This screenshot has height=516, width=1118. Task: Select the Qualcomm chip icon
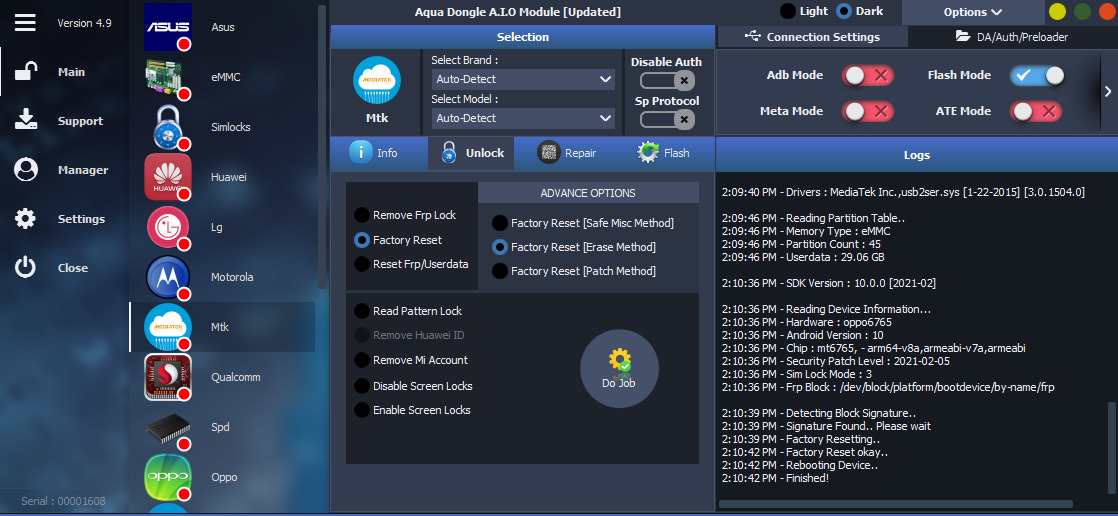(168, 377)
